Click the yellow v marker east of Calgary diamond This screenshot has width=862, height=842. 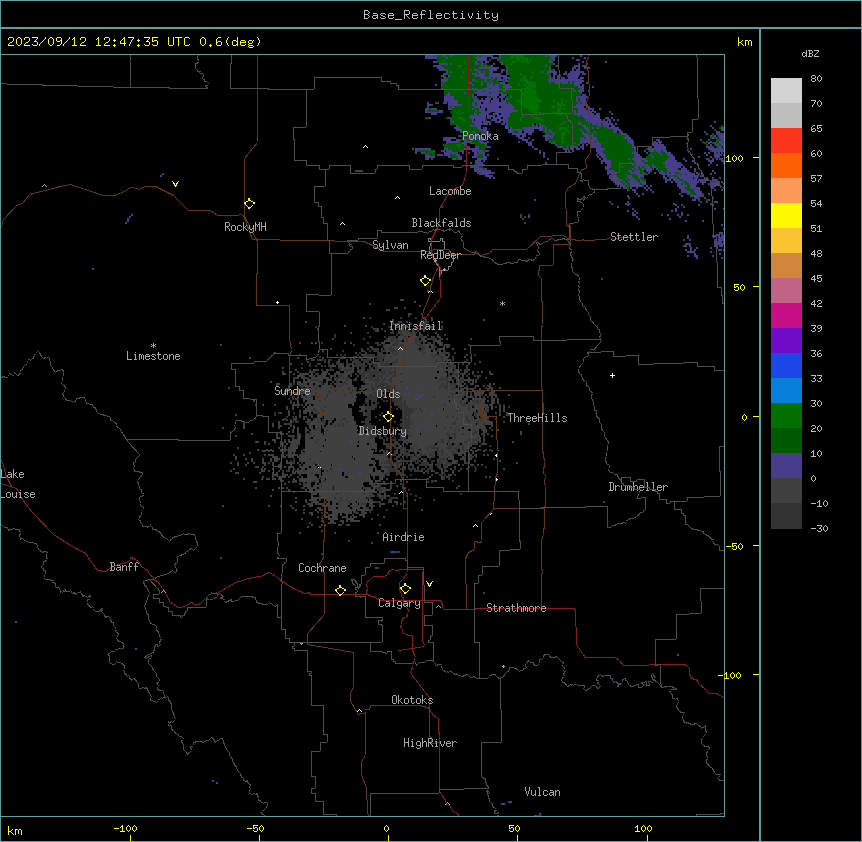429,584
